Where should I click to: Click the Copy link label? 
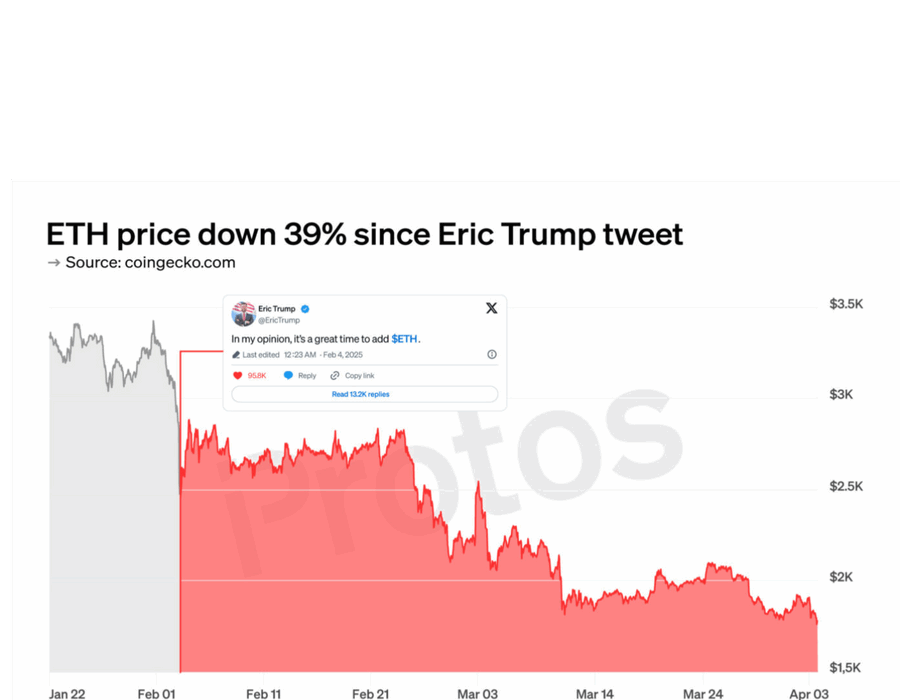(x=360, y=375)
